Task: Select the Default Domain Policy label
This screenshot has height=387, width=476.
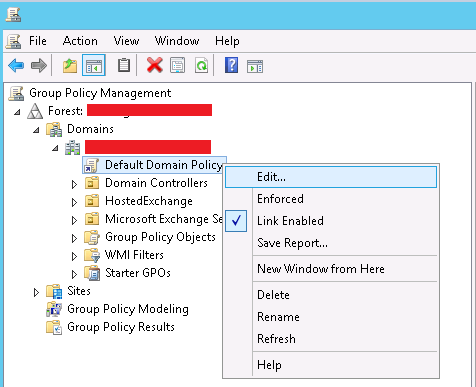Action: pyautogui.click(x=164, y=165)
